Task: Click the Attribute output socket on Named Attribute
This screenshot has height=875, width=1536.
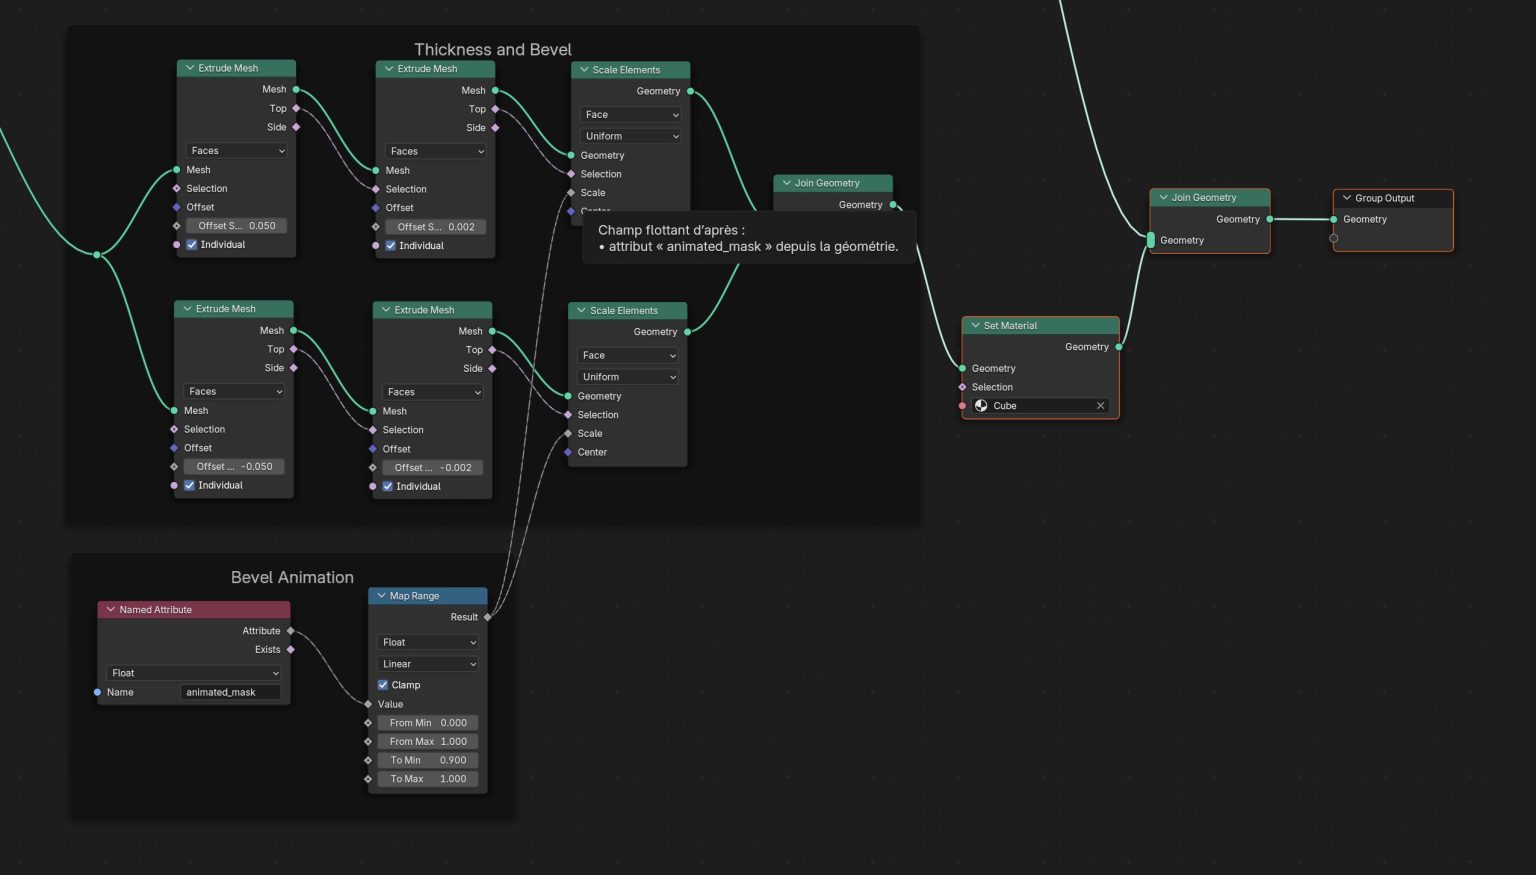Action: 291,631
